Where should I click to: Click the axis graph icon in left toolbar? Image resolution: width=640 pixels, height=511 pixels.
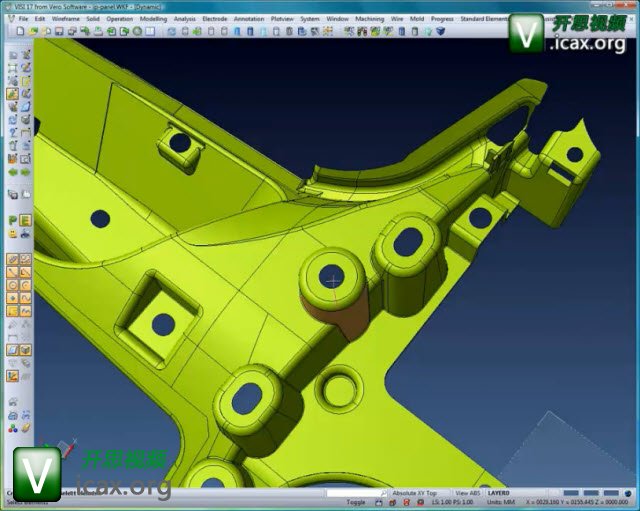tap(13, 376)
